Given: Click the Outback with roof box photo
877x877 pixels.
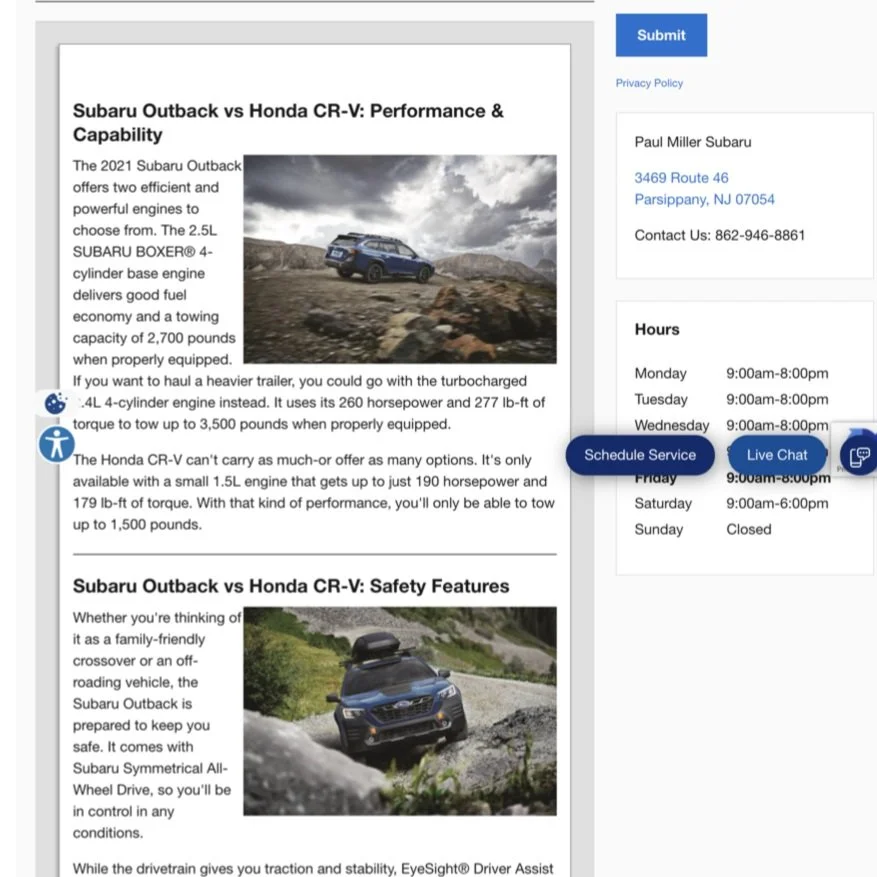Looking at the screenshot, I should 400,711.
